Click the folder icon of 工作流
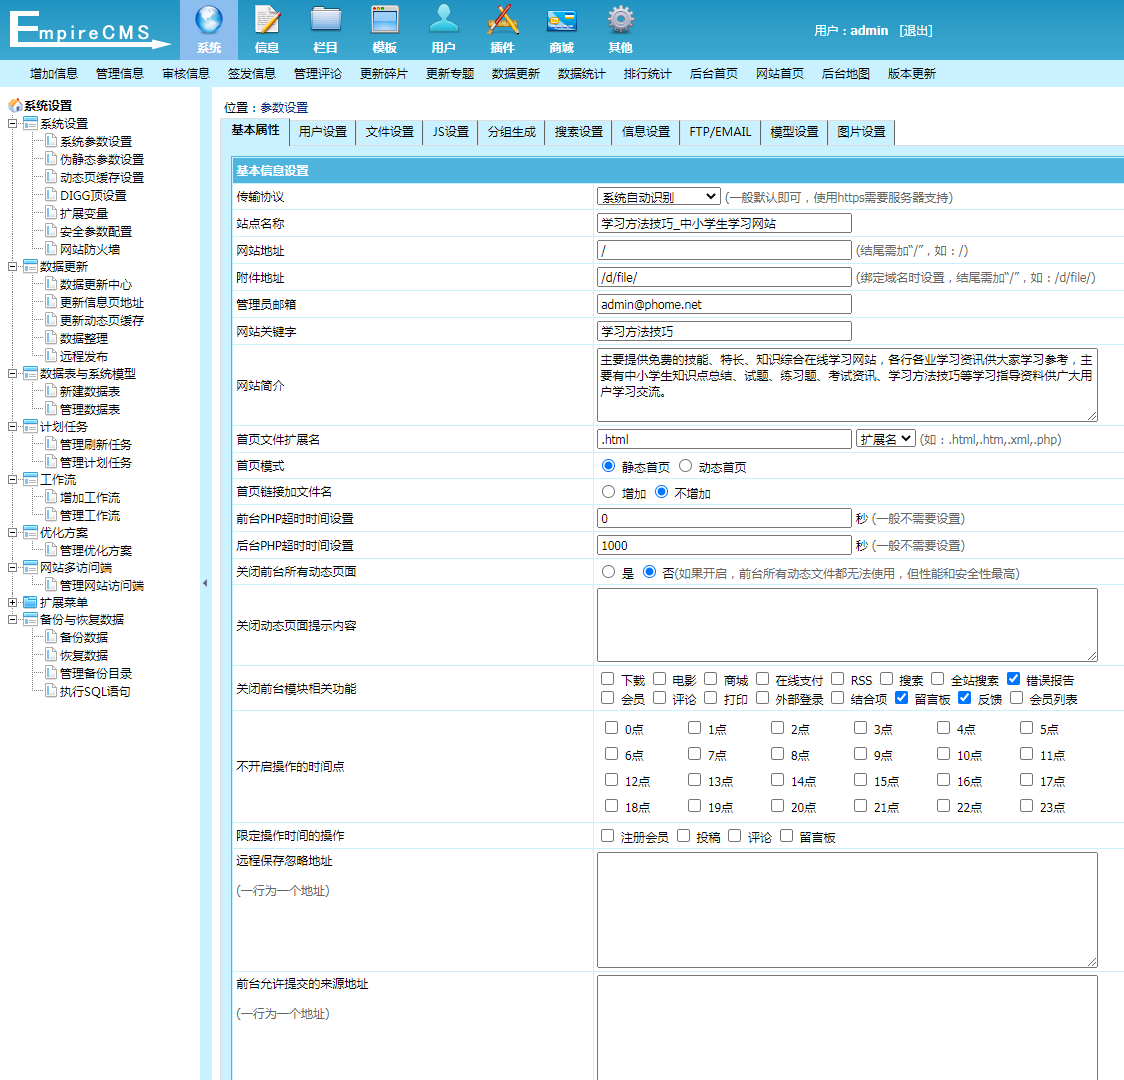Image resolution: width=1124 pixels, height=1080 pixels. coord(29,479)
